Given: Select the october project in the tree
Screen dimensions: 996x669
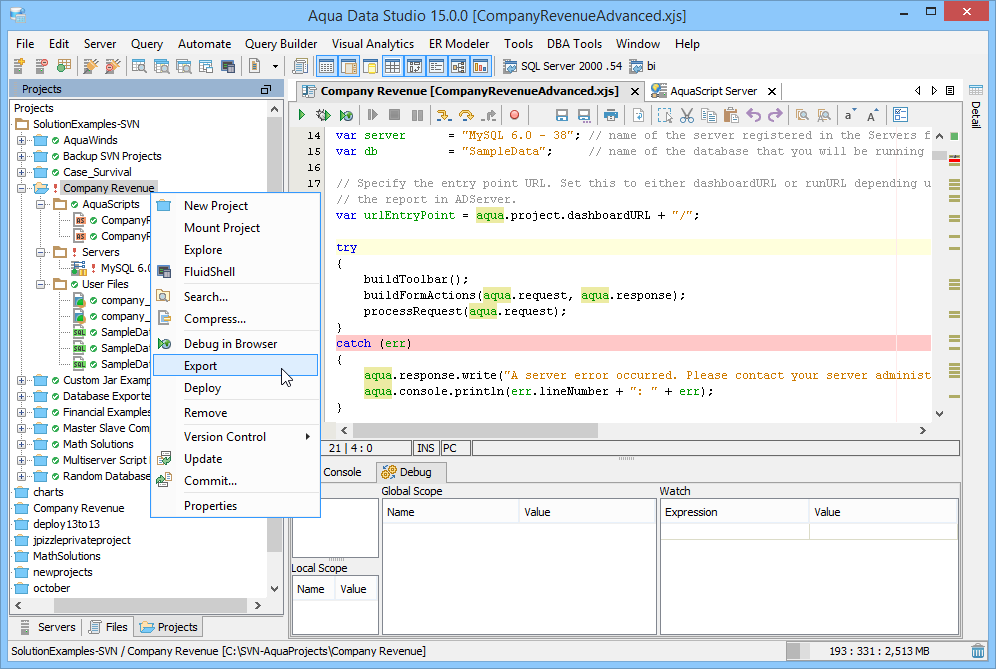Looking at the screenshot, I should [51, 588].
